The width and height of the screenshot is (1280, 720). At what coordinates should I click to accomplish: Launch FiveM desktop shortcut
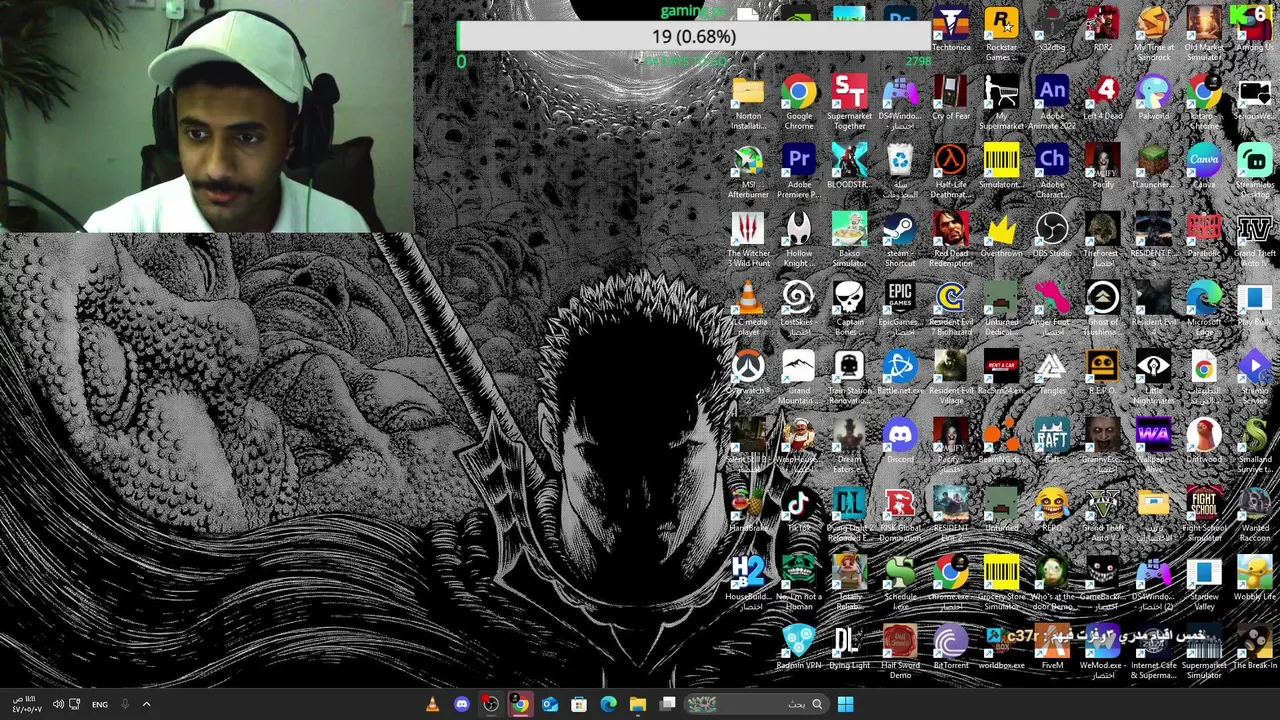click(x=1052, y=647)
